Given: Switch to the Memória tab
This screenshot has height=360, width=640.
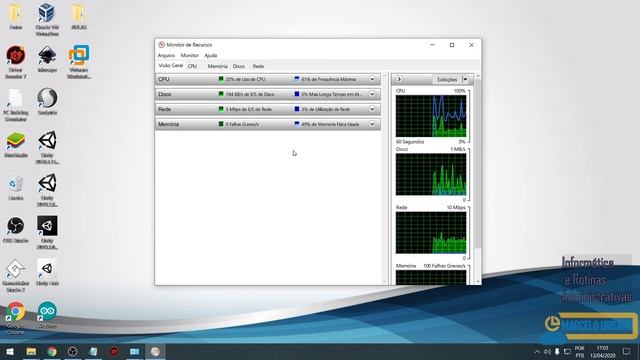Looking at the screenshot, I should point(217,66).
